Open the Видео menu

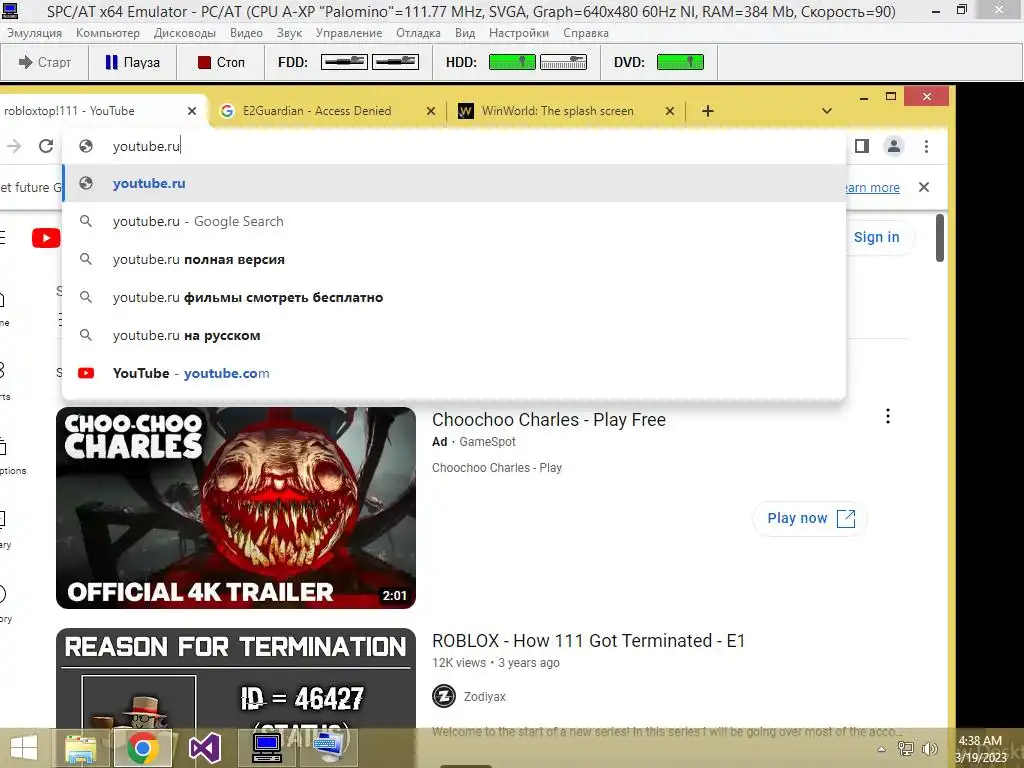tap(246, 33)
